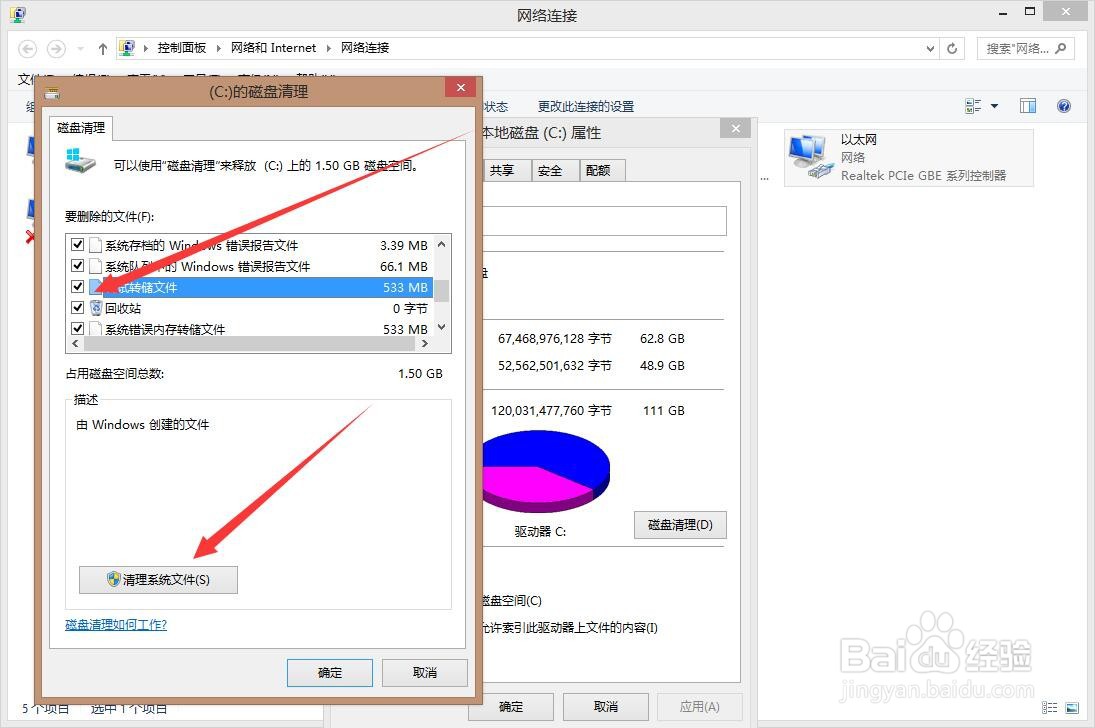
Task: Click the back navigation arrow
Action: click(x=27, y=47)
